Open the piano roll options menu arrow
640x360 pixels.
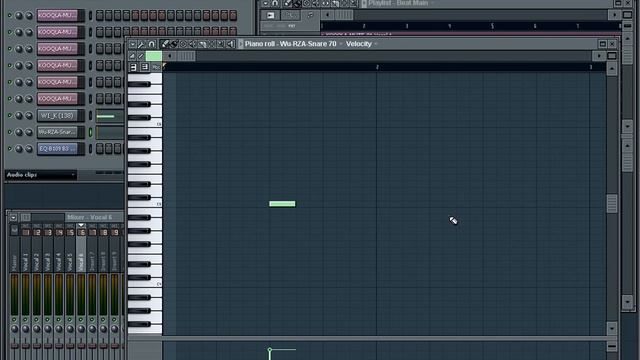(x=133, y=44)
